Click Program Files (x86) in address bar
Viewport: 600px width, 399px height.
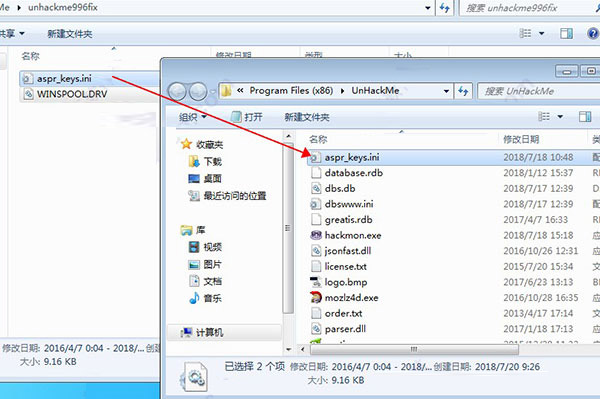click(291, 91)
